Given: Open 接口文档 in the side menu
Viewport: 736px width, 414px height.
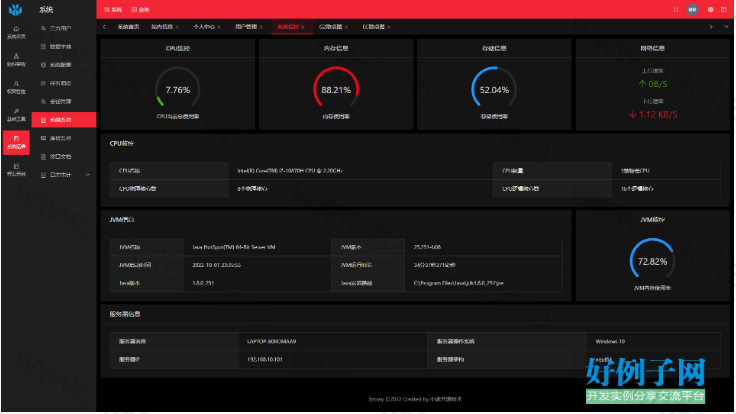Looking at the screenshot, I should 64,156.
